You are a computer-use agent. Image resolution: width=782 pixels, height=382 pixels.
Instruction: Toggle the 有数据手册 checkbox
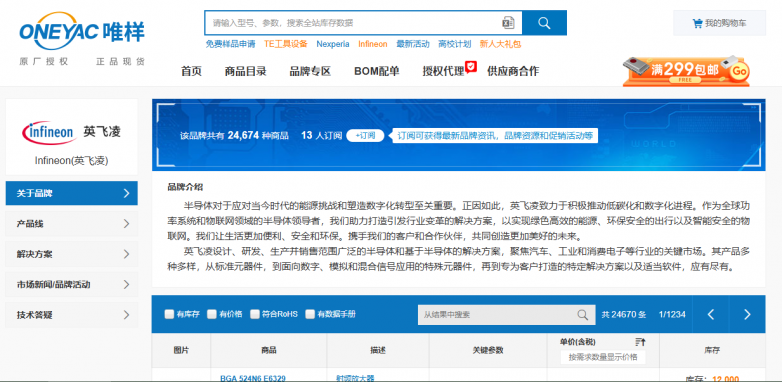click(310, 314)
